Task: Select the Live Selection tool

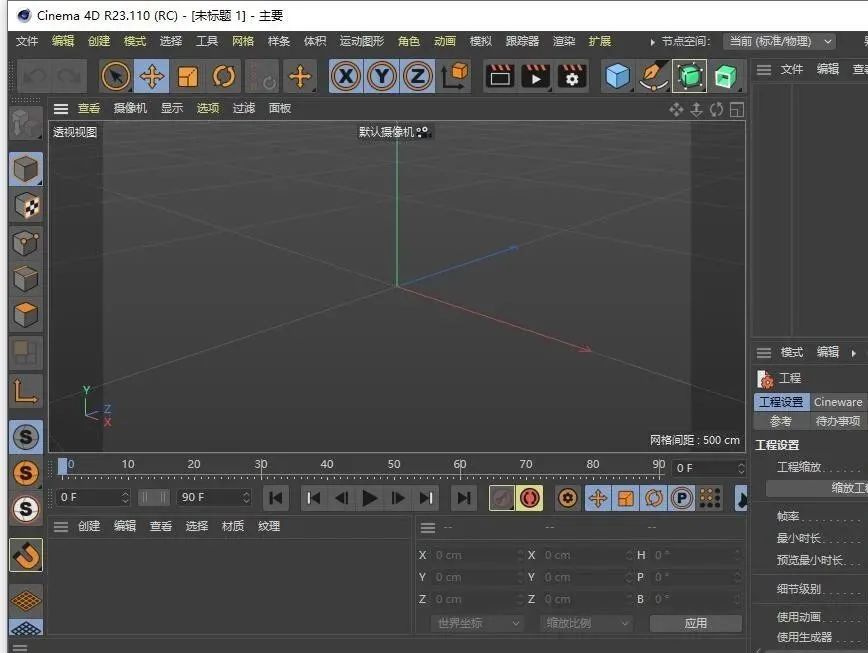Action: (x=114, y=76)
